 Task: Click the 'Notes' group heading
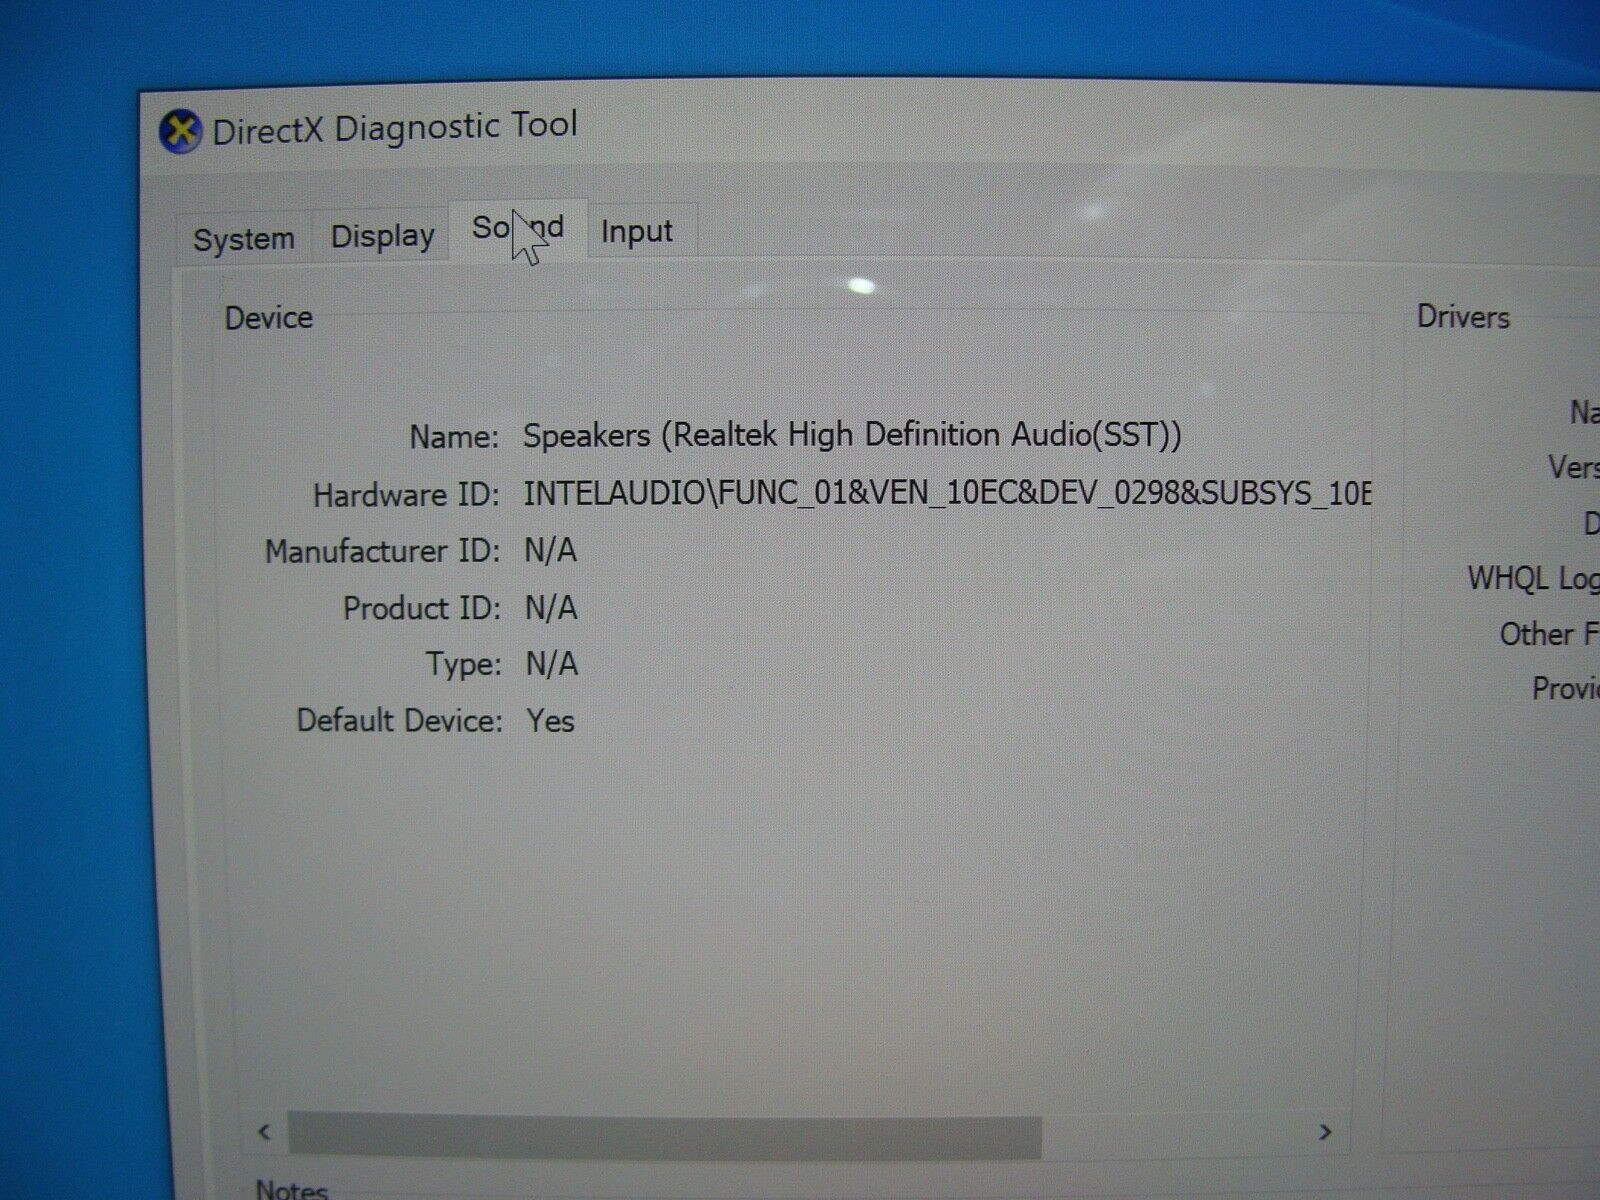coord(291,1188)
